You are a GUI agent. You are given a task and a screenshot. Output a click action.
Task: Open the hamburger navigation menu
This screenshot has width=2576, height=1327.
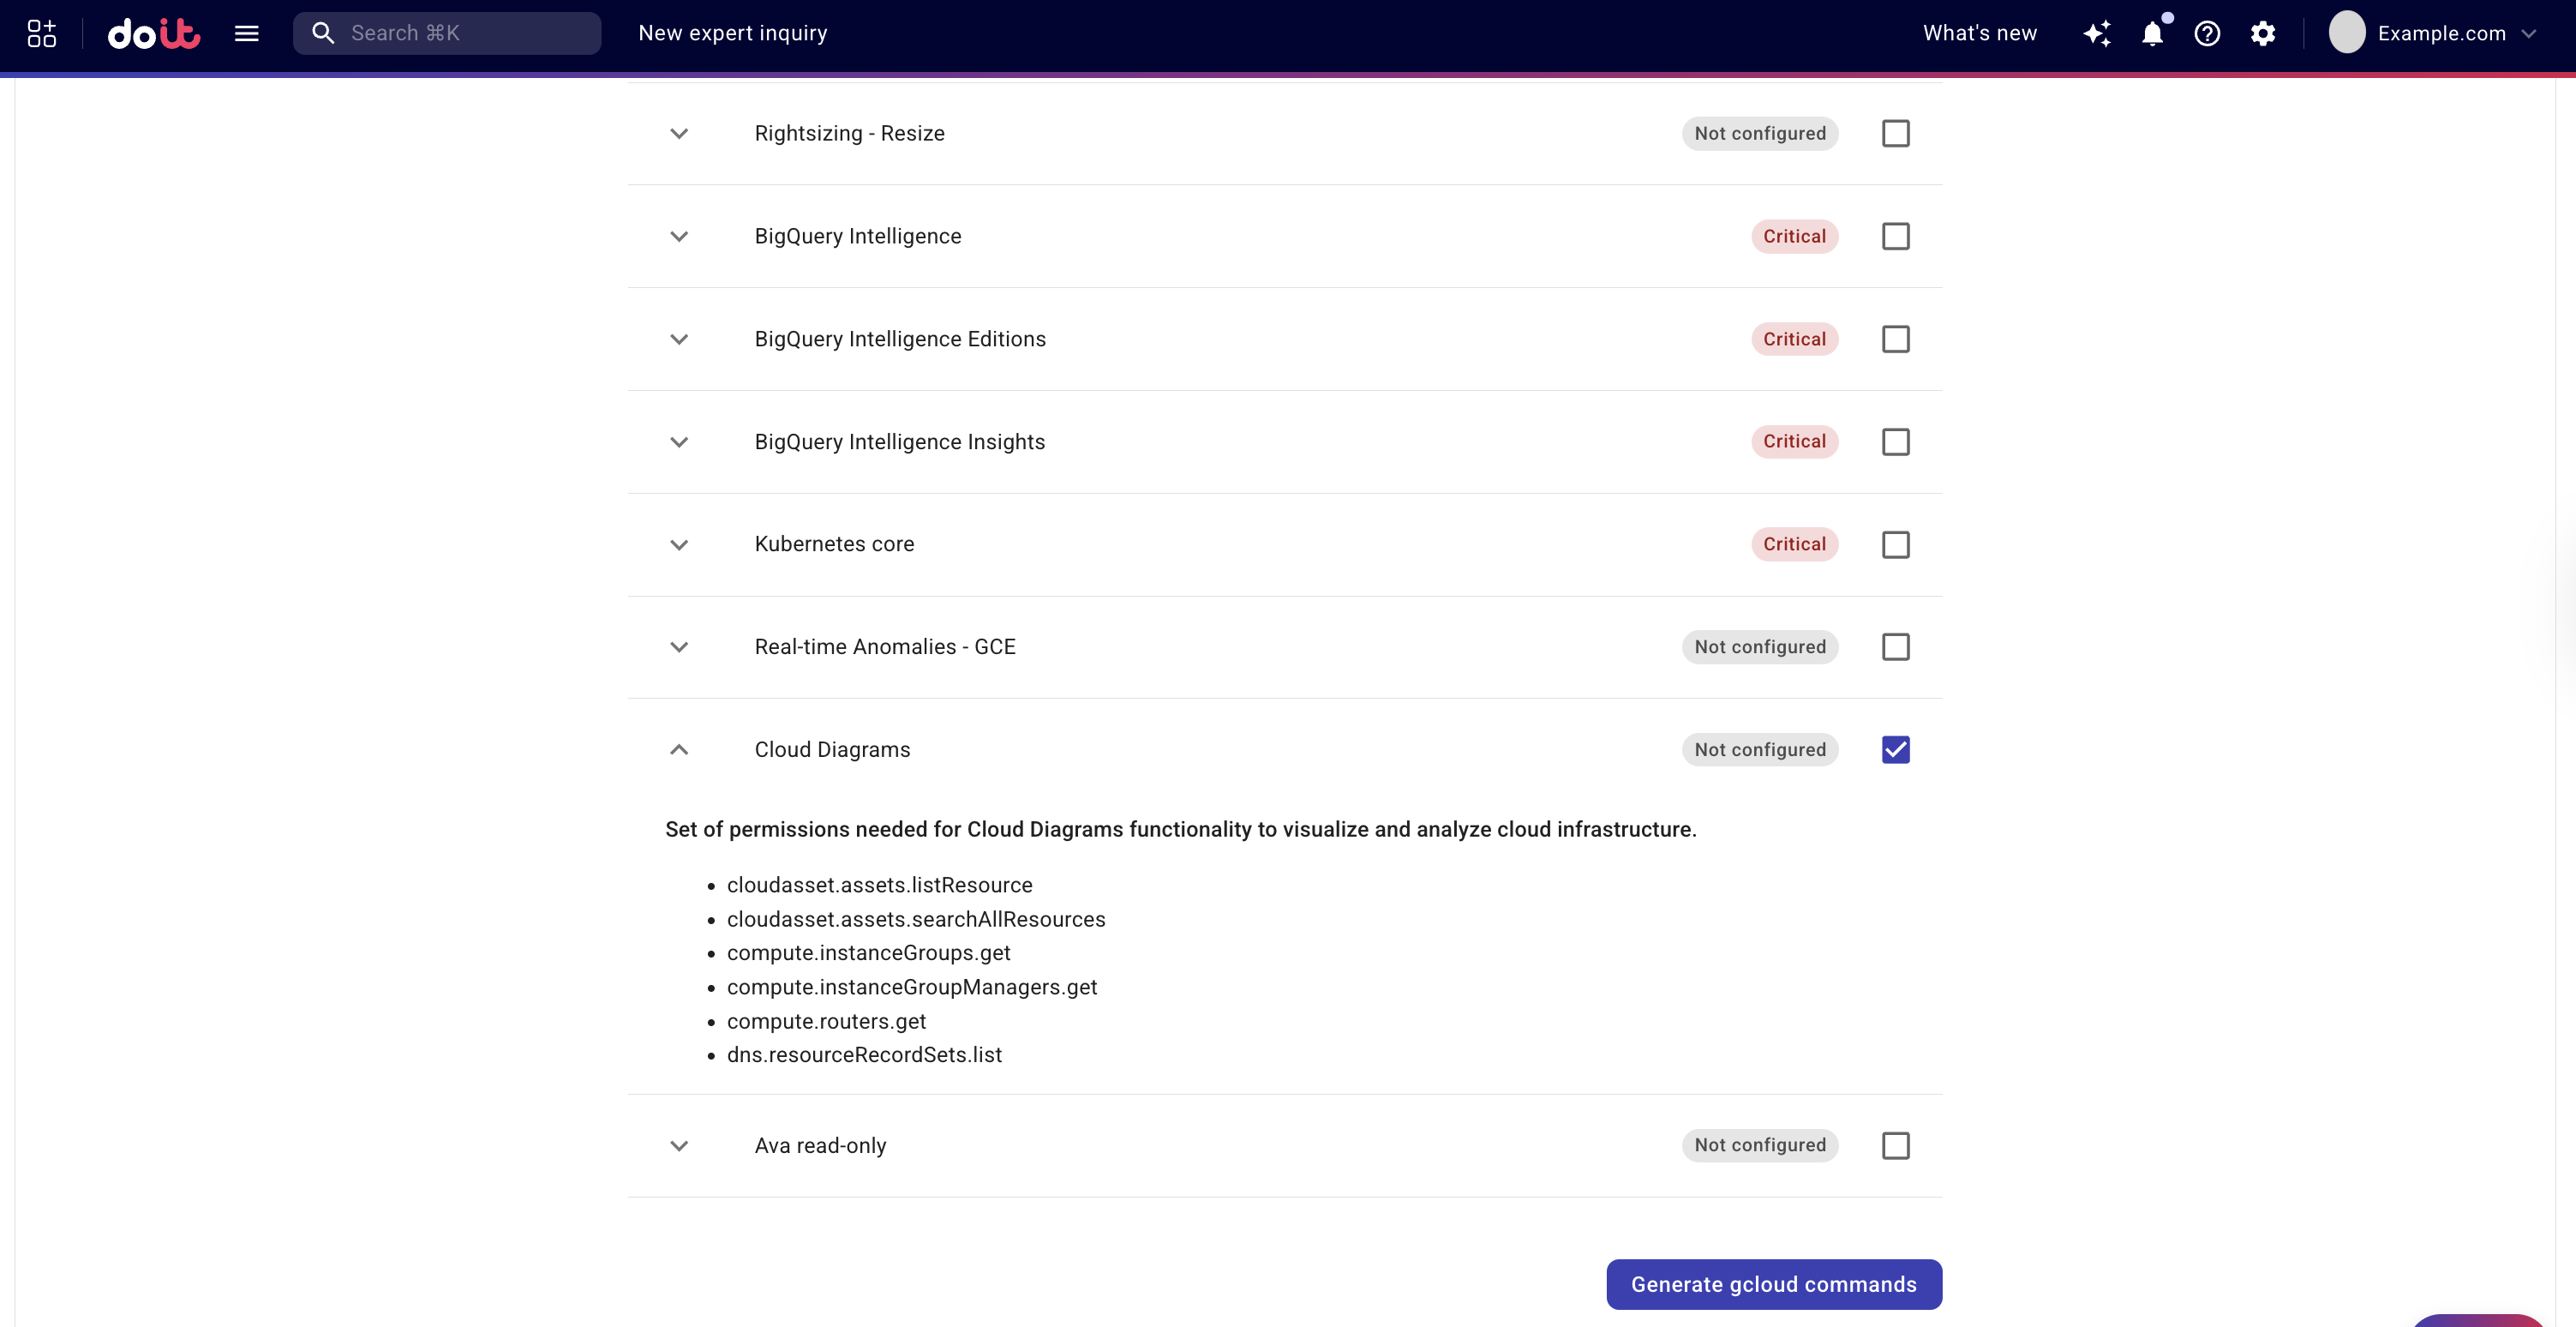point(246,33)
